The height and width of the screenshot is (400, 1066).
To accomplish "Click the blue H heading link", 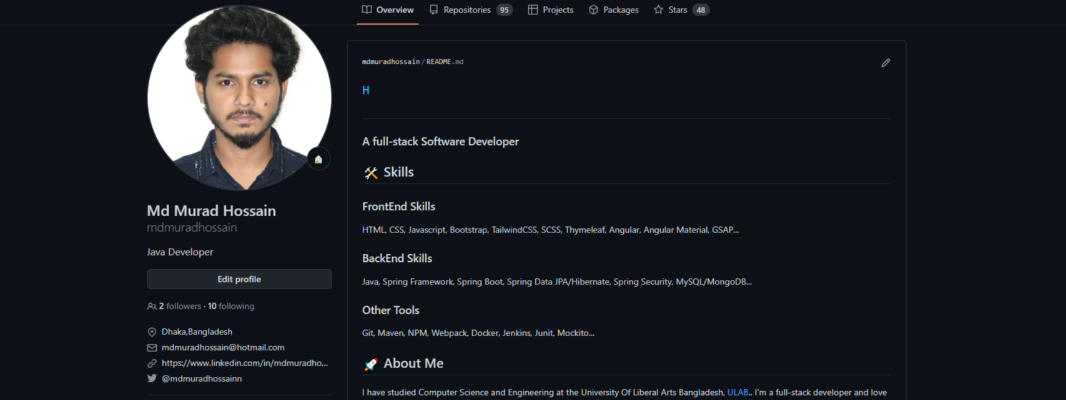I will coord(366,91).
